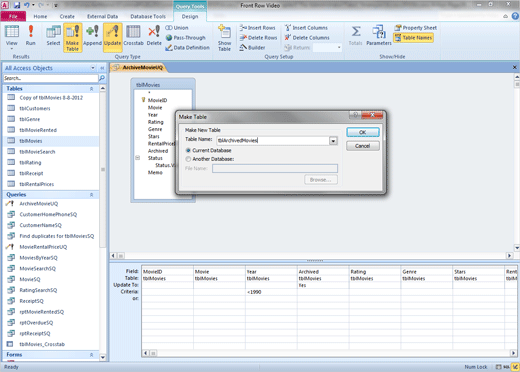Select the Union query option

177,28
